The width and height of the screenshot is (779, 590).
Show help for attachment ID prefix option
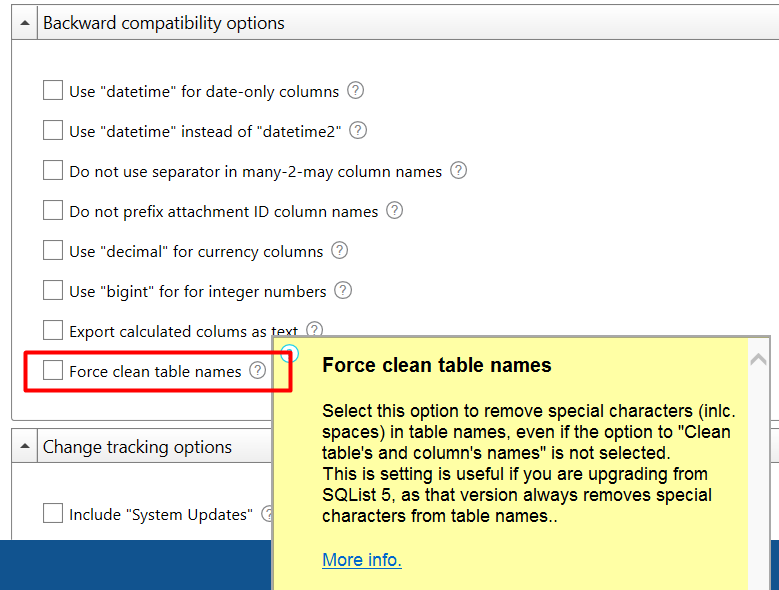pos(394,211)
